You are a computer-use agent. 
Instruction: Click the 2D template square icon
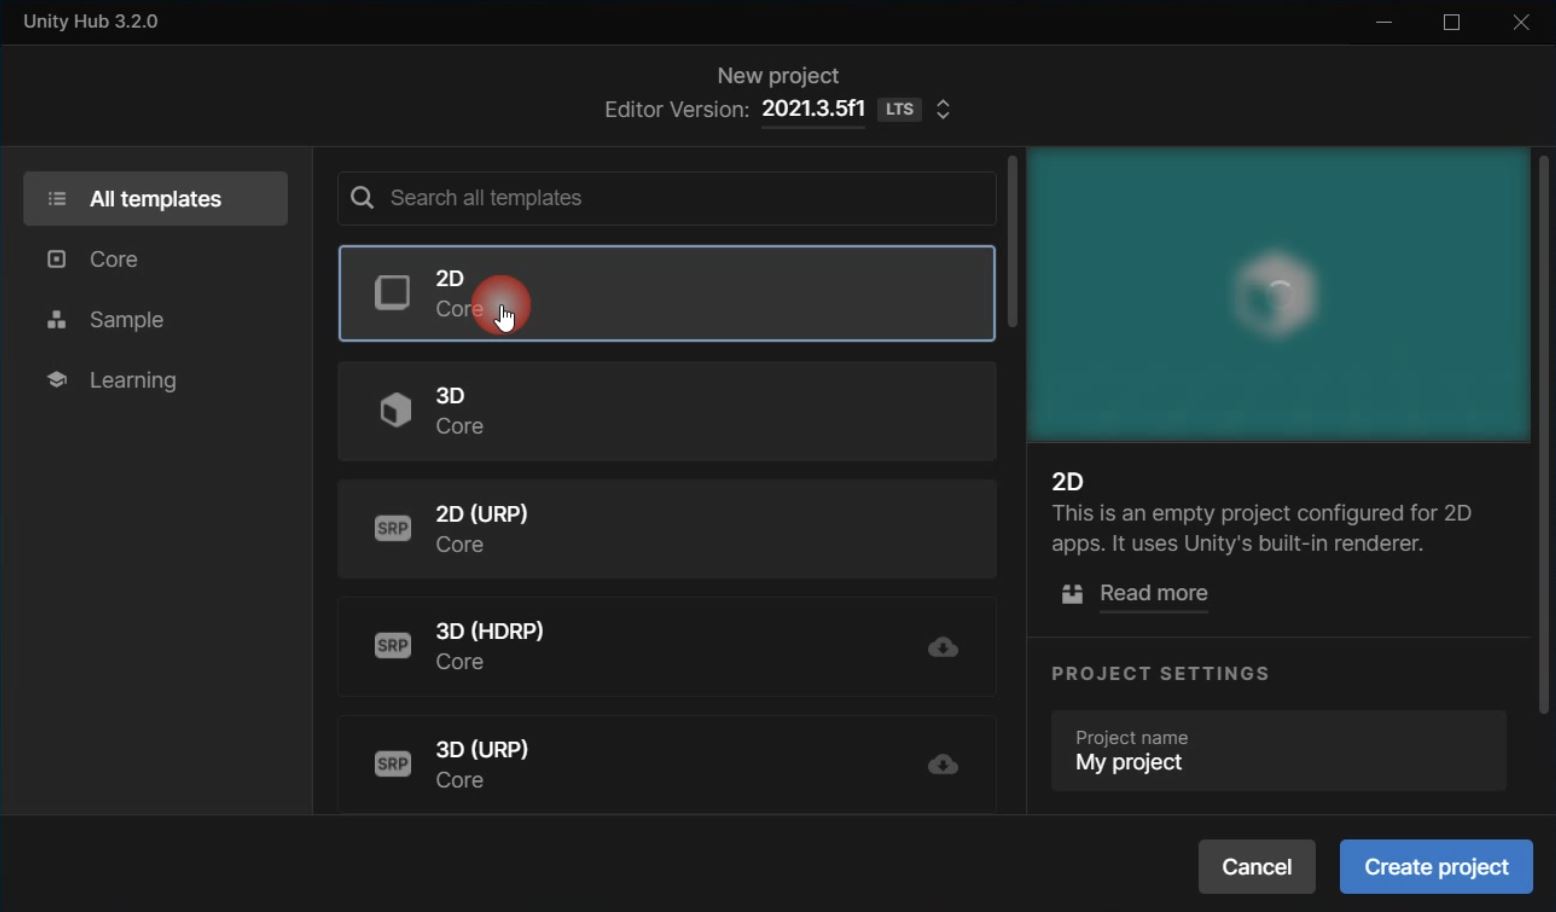pyautogui.click(x=392, y=293)
